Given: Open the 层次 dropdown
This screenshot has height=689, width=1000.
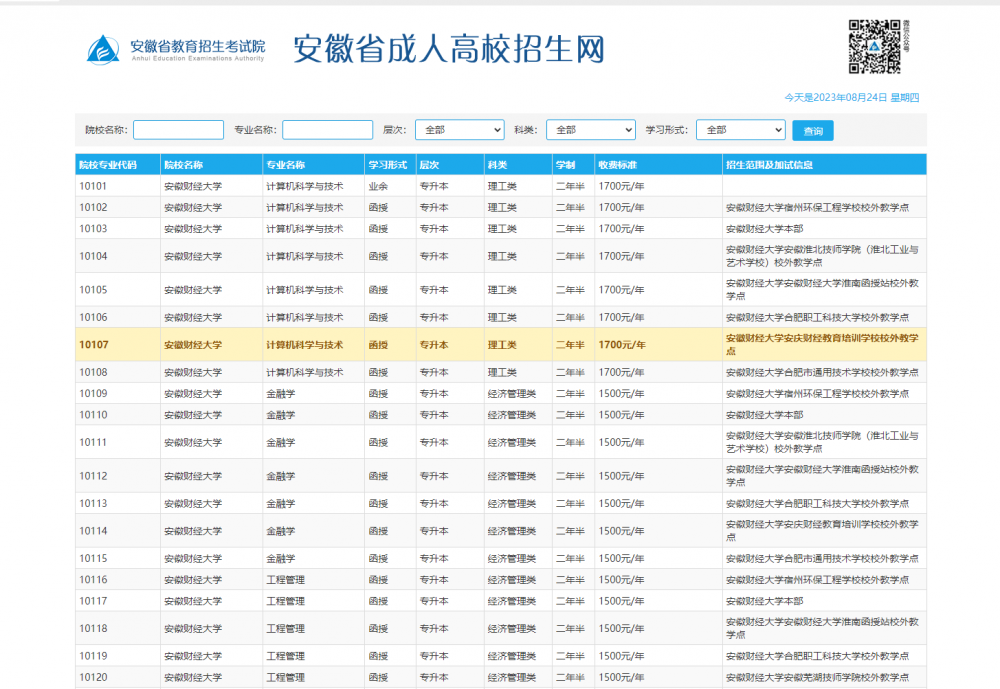Looking at the screenshot, I should pos(460,130).
